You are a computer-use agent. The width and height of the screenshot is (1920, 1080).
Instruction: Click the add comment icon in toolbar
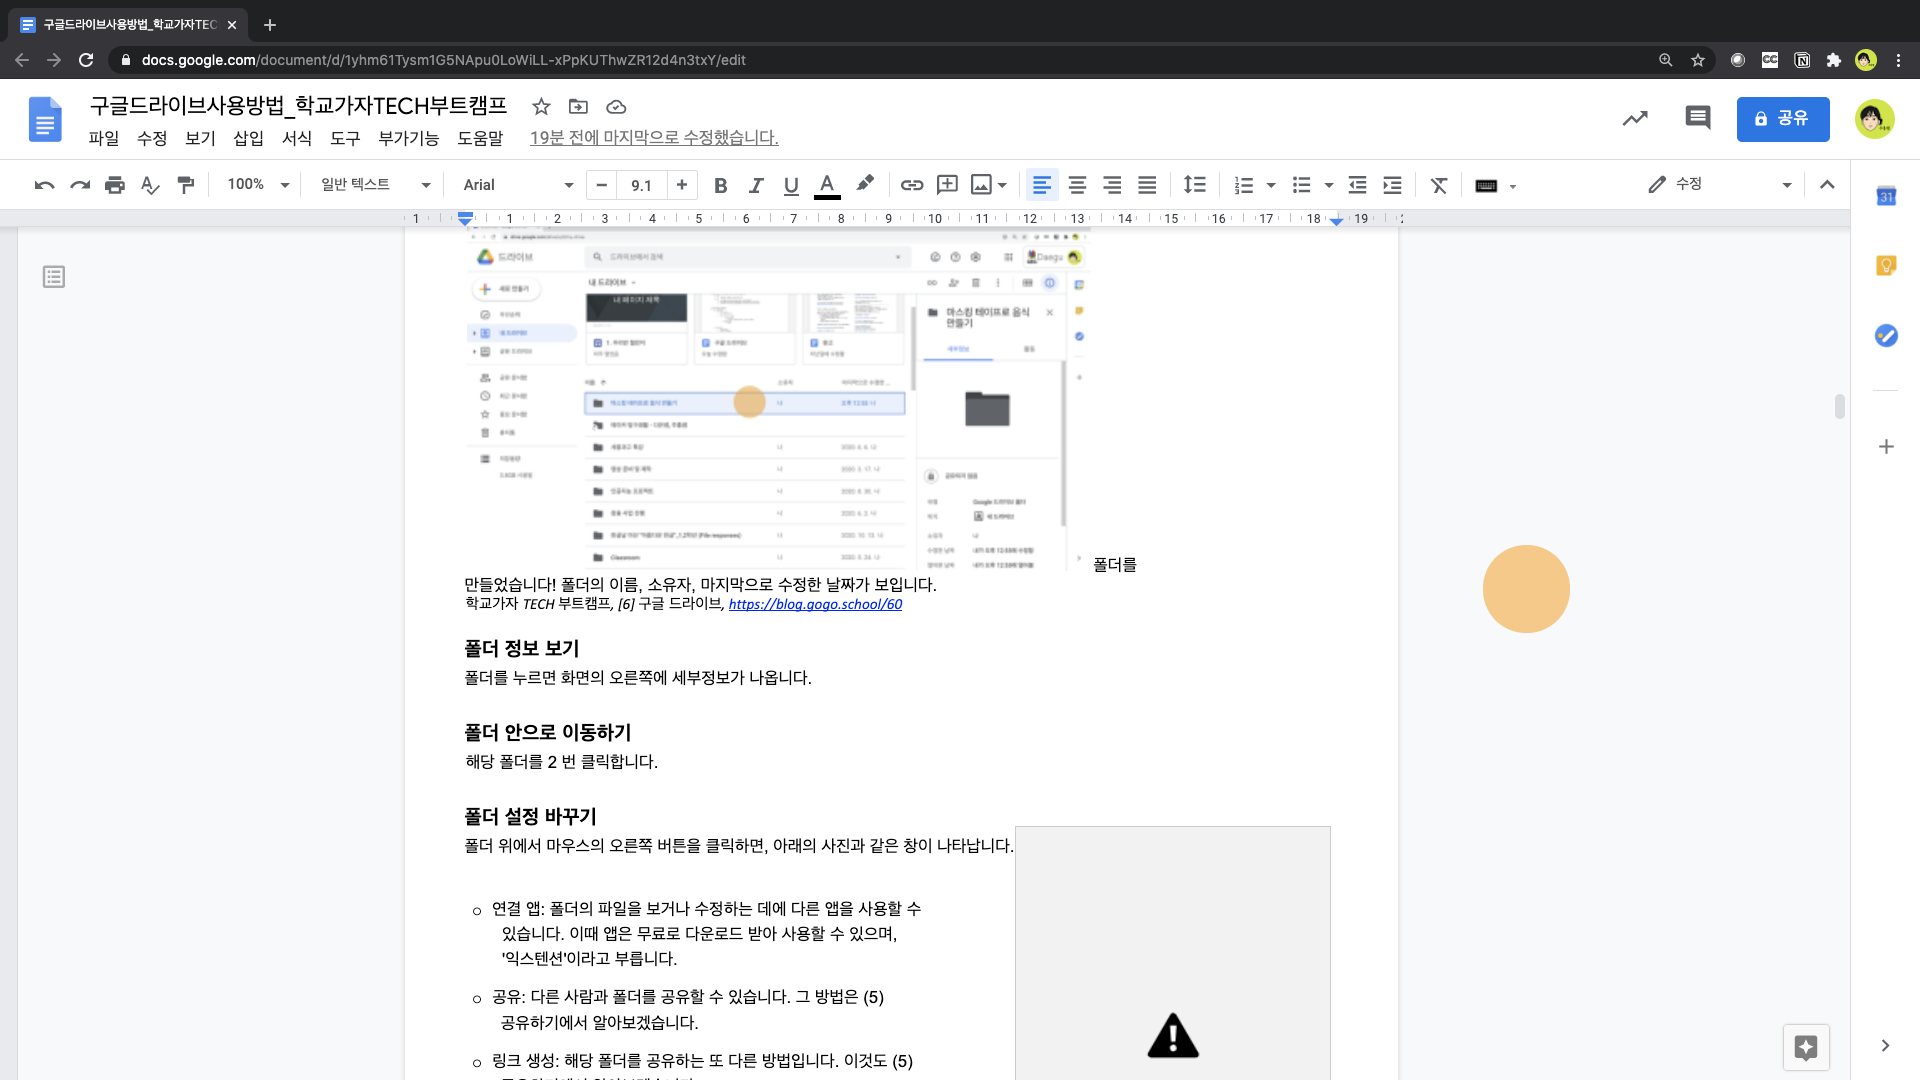click(x=946, y=185)
